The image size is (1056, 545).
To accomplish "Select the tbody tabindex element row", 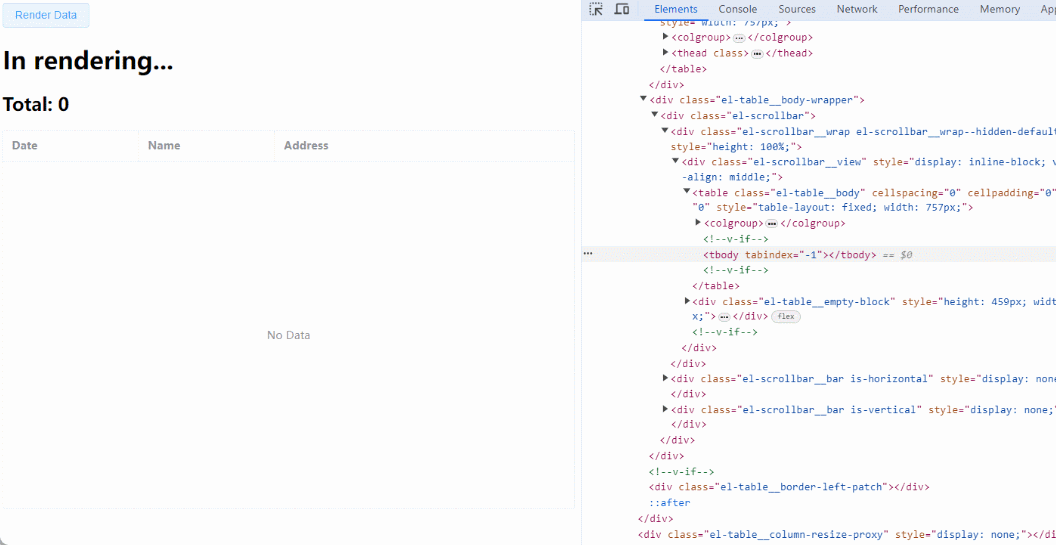I will (x=818, y=254).
